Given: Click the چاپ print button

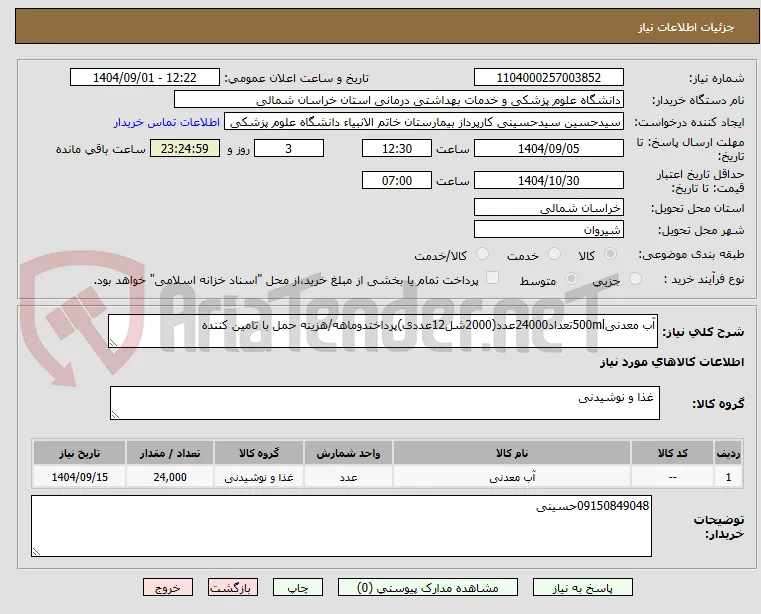Looking at the screenshot, I should click(x=298, y=587).
